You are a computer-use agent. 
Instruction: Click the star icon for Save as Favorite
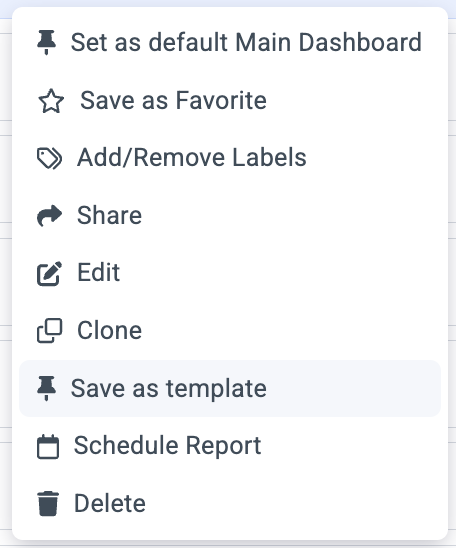(x=51, y=101)
